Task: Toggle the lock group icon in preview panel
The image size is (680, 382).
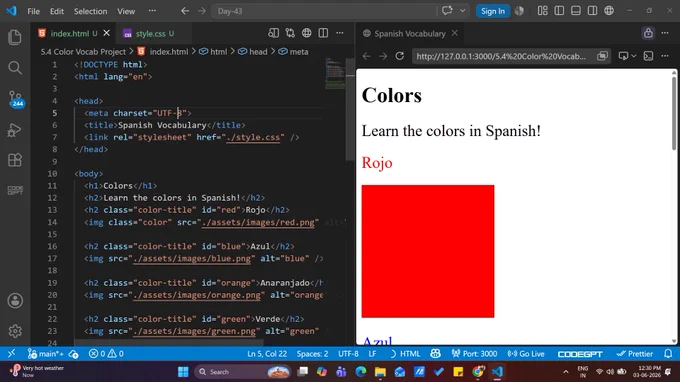Action: click(648, 33)
